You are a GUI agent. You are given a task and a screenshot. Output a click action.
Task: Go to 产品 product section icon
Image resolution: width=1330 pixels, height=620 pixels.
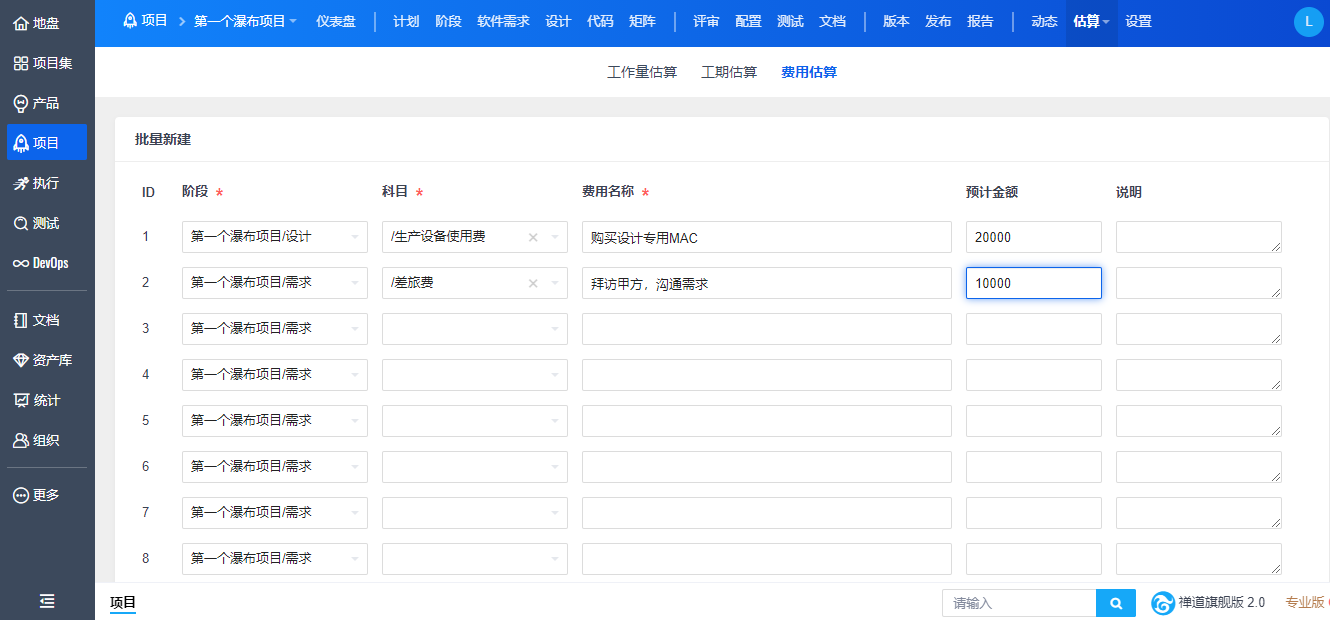click(21, 103)
